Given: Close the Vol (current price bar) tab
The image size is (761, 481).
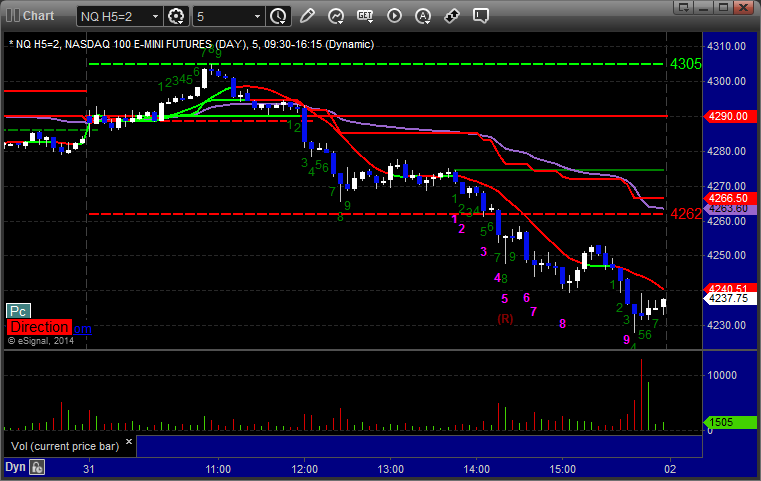Looking at the screenshot, I should click(x=129, y=442).
